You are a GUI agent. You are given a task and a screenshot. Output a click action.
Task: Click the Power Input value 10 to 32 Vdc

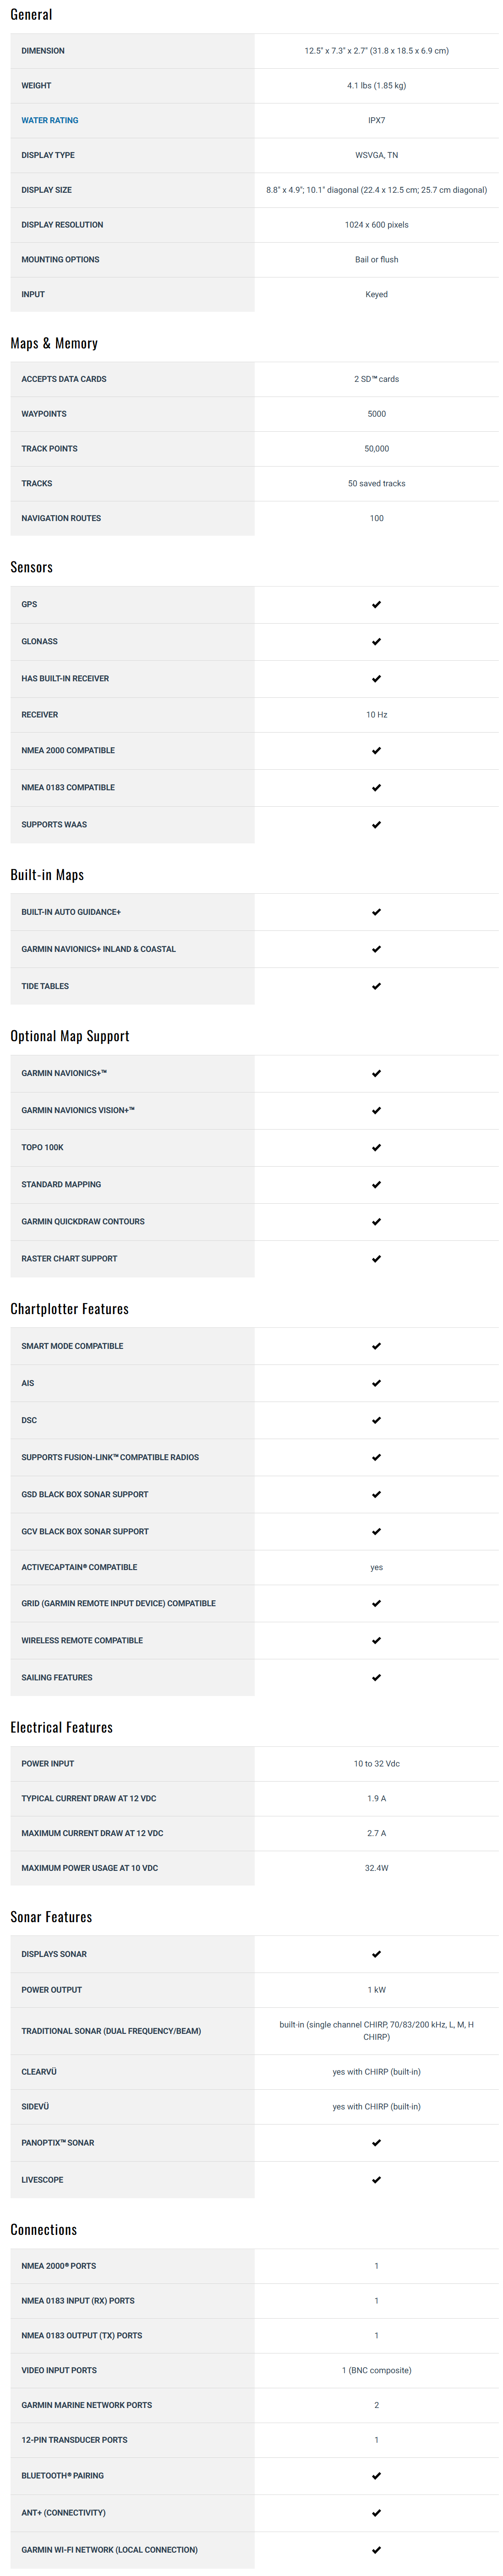pos(376,1764)
